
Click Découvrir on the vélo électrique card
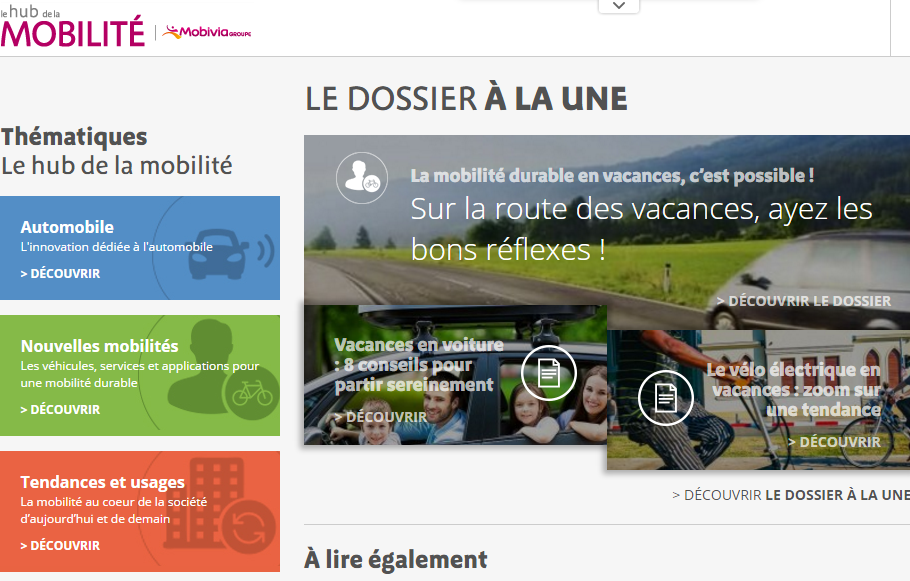[x=835, y=442]
